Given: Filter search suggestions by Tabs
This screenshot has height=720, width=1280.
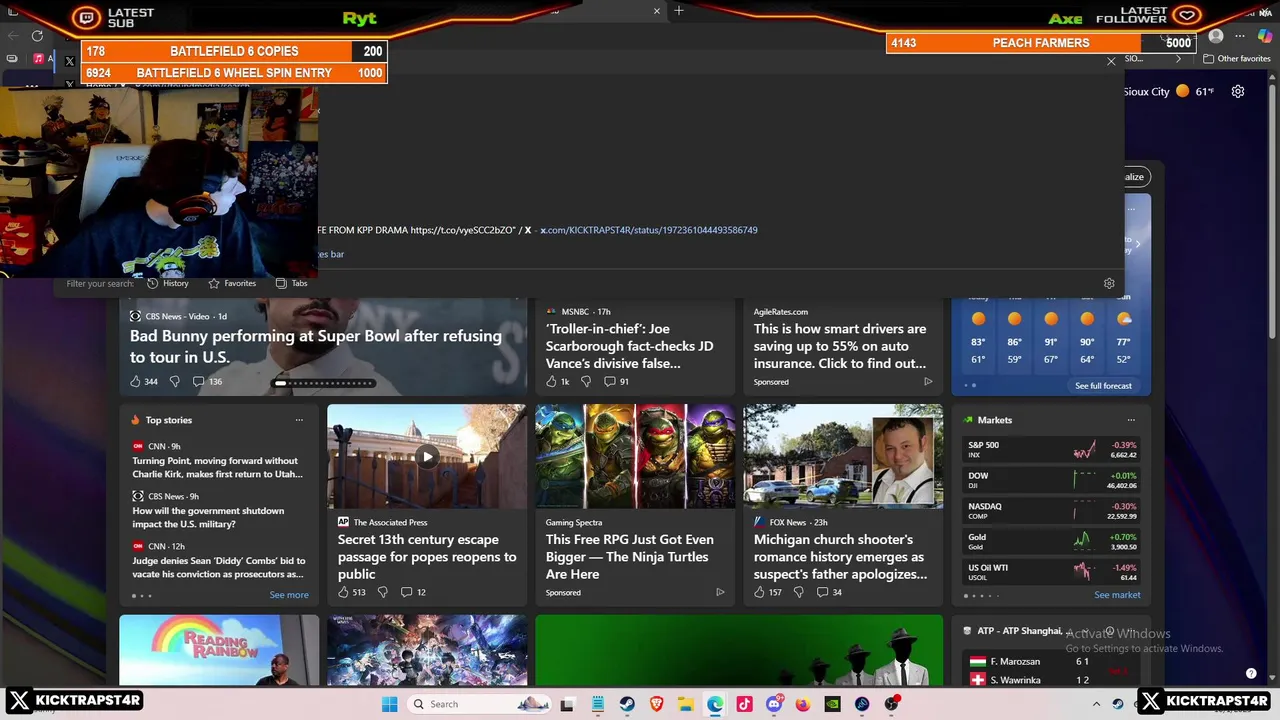Looking at the screenshot, I should click(291, 283).
